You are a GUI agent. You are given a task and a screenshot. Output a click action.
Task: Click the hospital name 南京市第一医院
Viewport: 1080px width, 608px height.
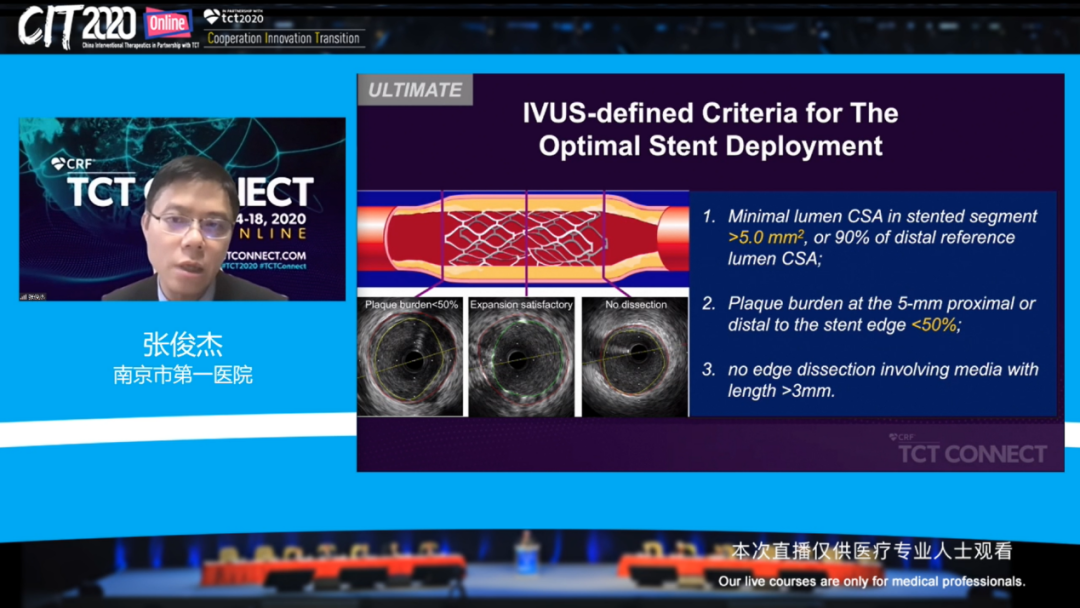click(182, 376)
